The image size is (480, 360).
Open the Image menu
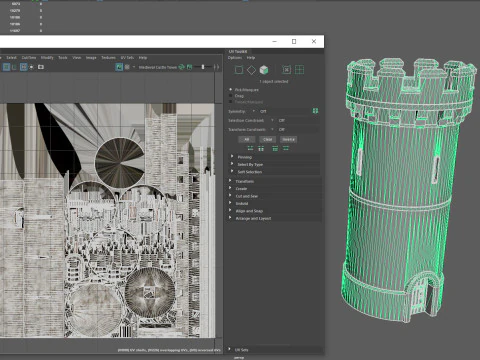coord(91,58)
